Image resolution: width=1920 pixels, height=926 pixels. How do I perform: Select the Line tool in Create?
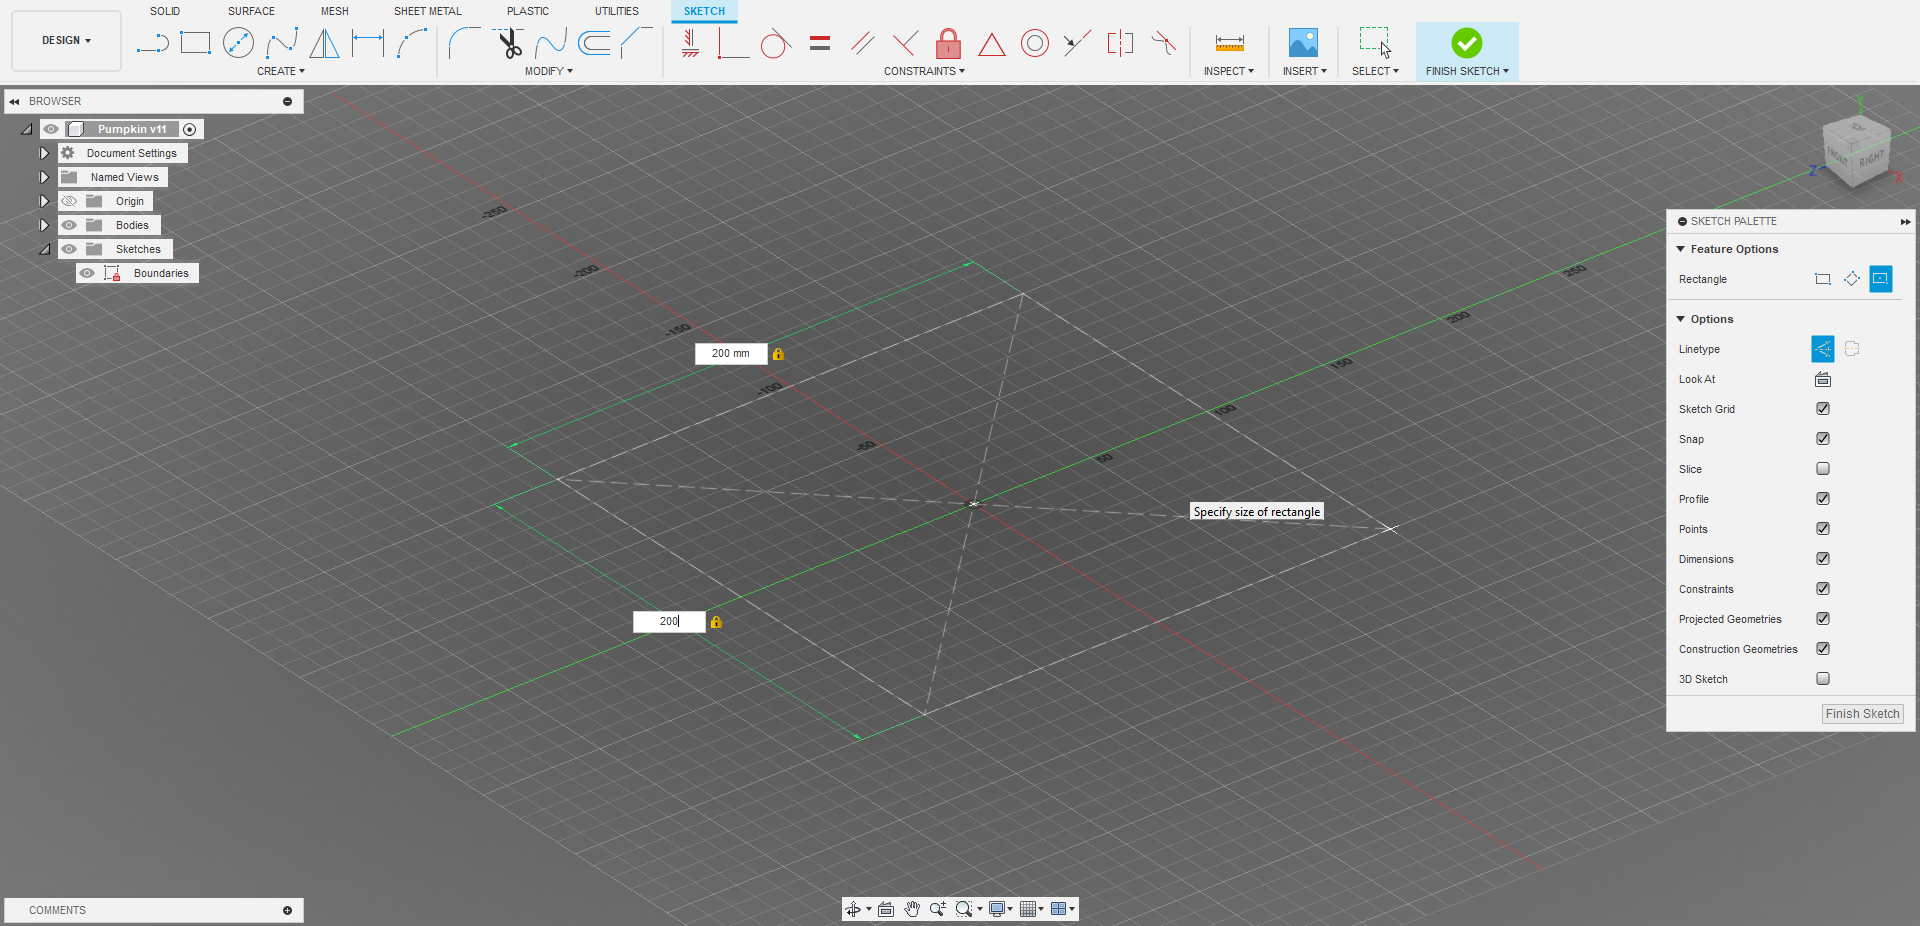[x=152, y=43]
